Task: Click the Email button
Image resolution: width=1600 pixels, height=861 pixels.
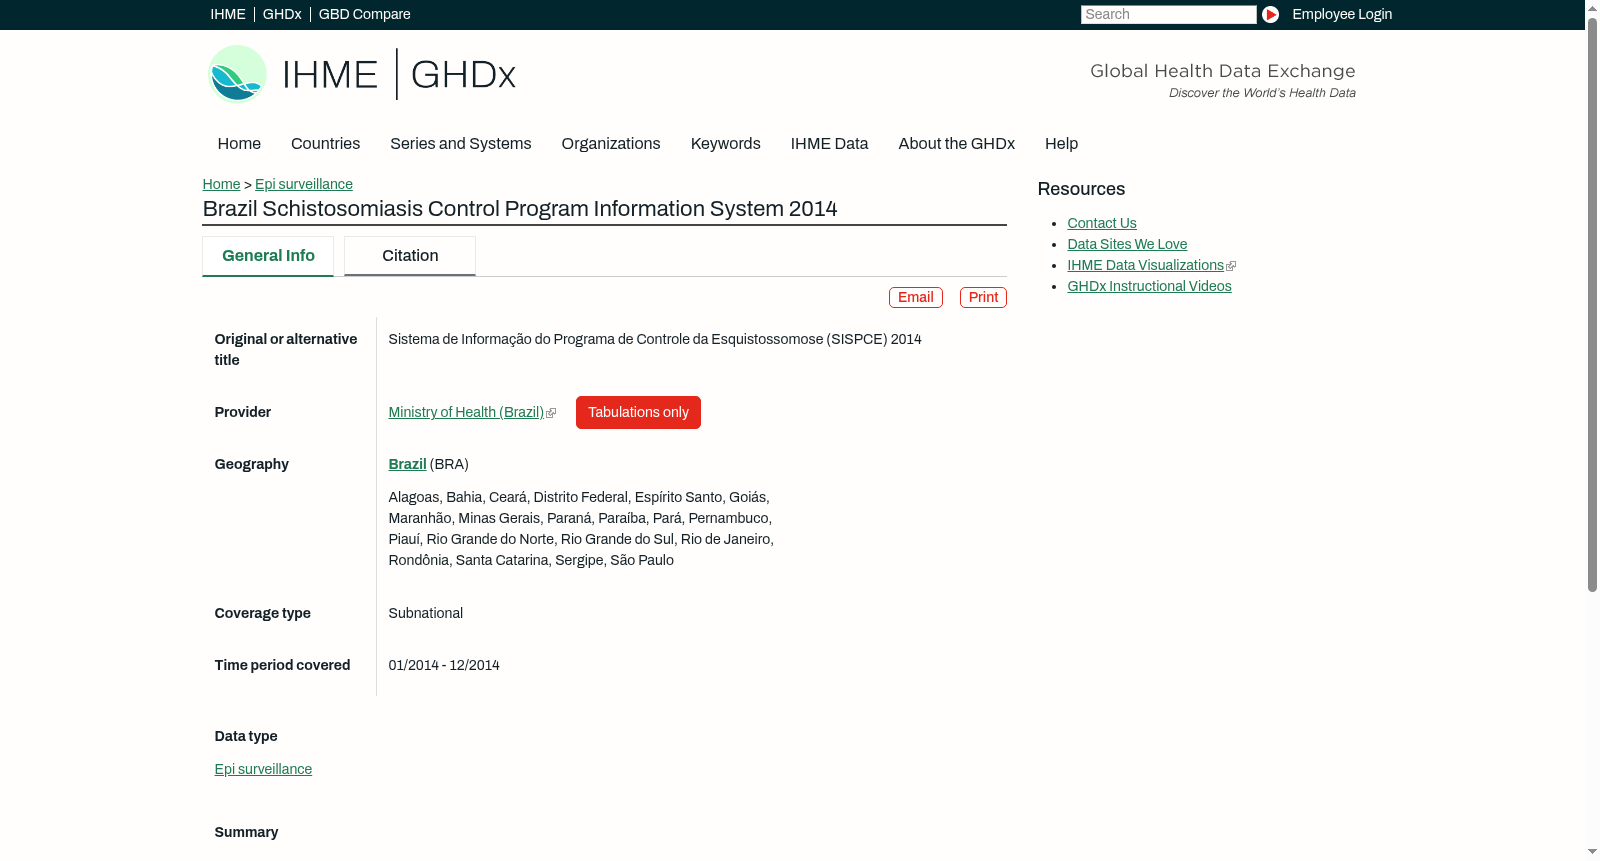Action: pyautogui.click(x=916, y=297)
